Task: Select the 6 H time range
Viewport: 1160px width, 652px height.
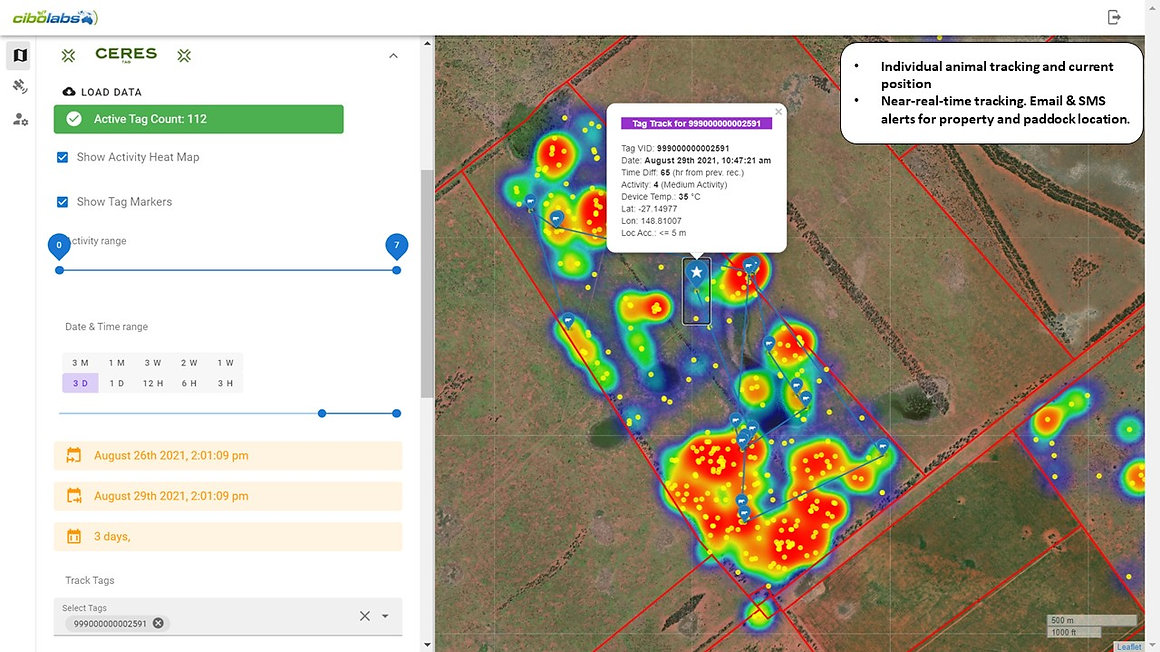Action: point(189,383)
